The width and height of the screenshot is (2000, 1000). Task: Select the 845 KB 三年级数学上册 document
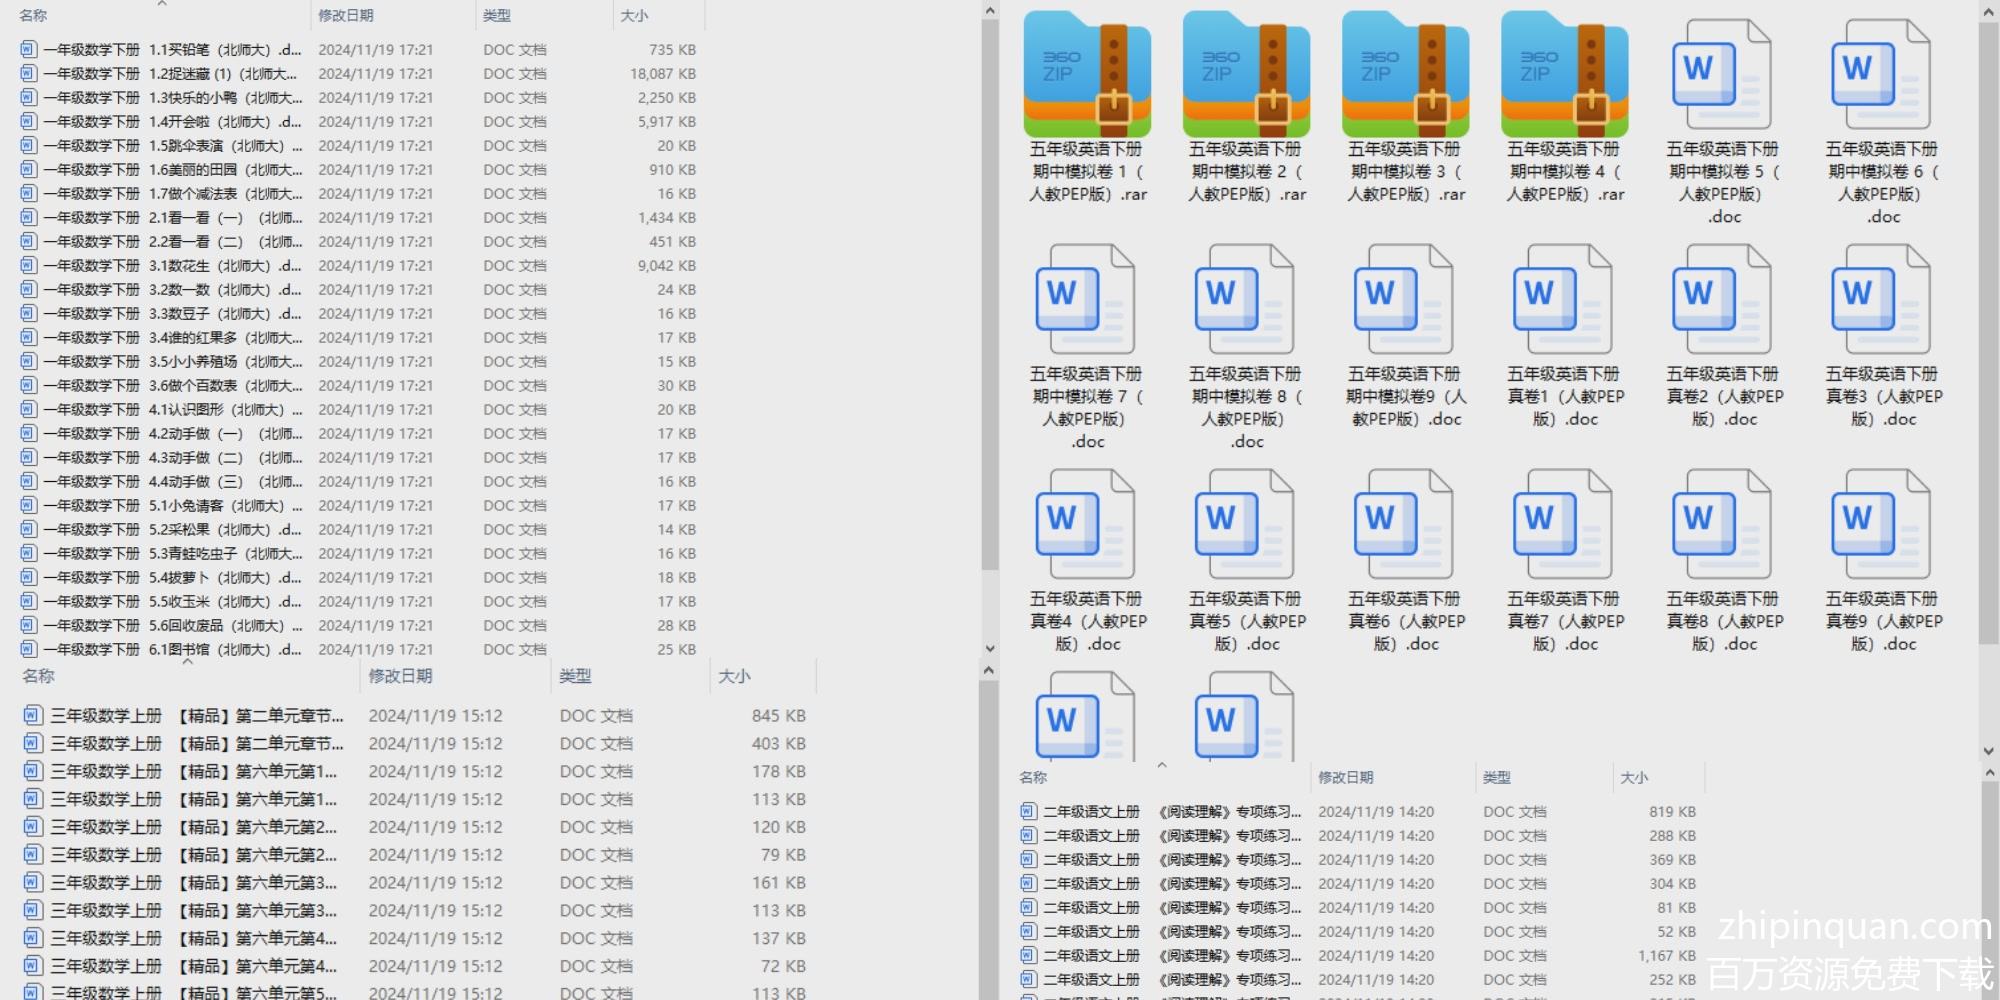click(197, 716)
